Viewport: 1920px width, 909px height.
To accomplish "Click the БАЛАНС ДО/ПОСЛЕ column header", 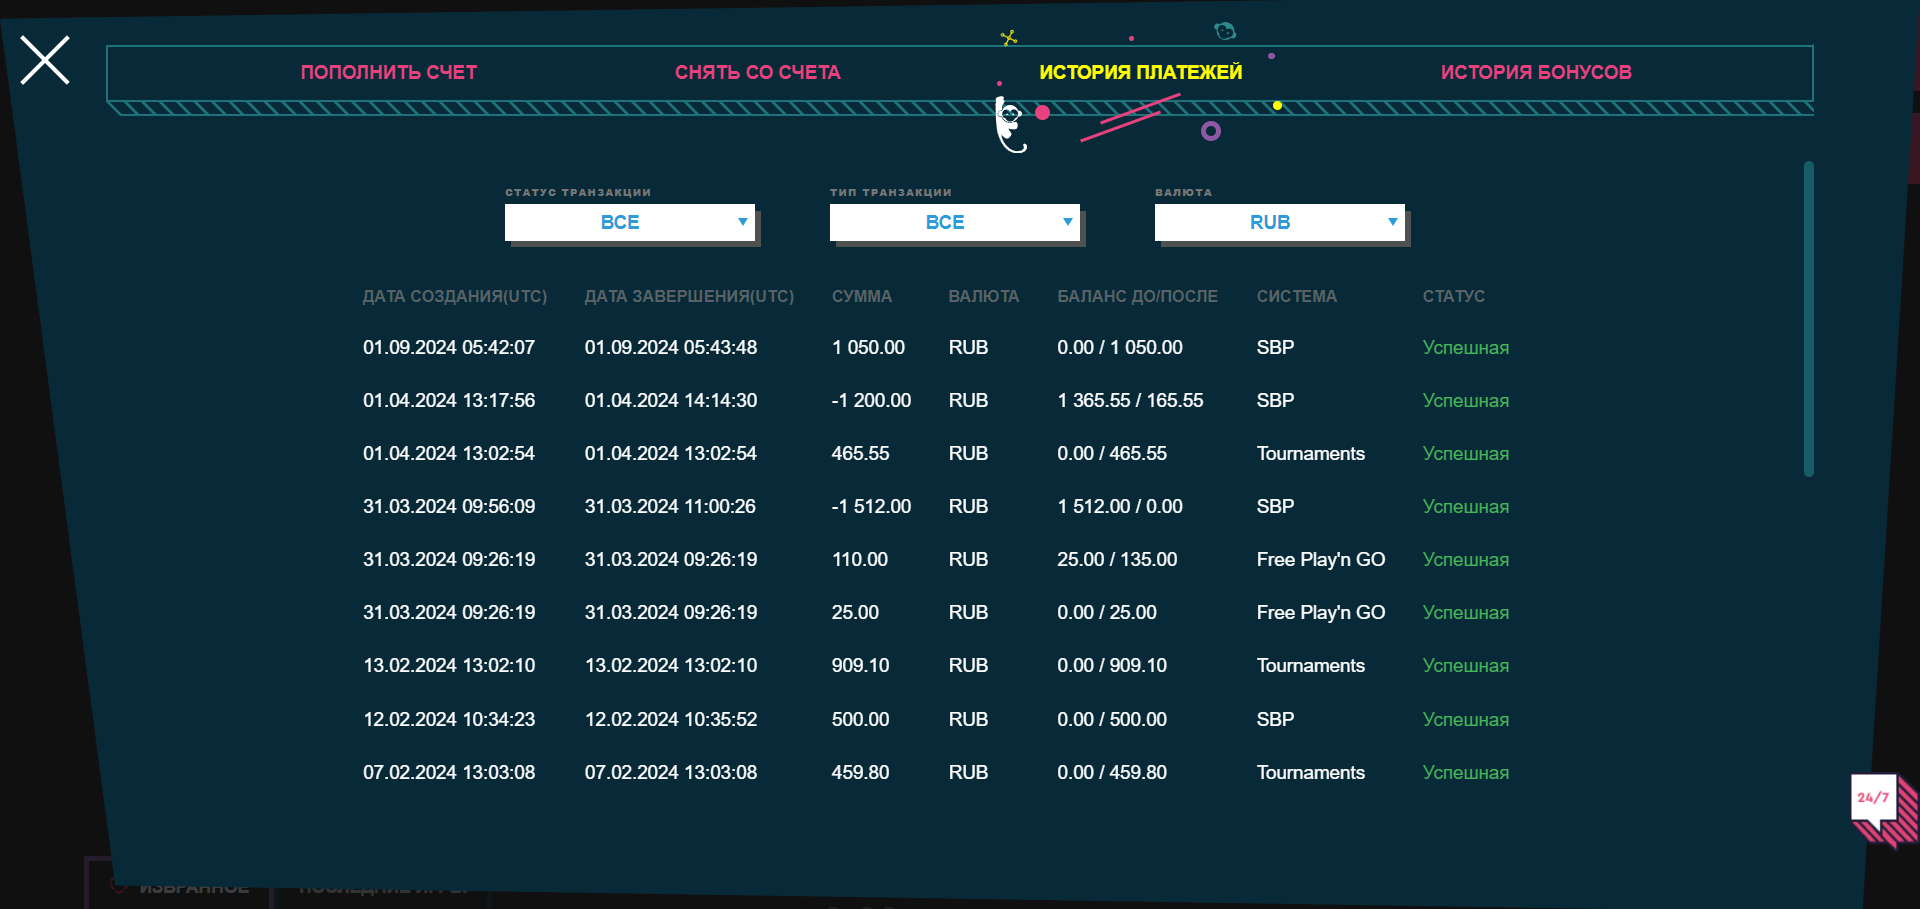I will (1138, 296).
